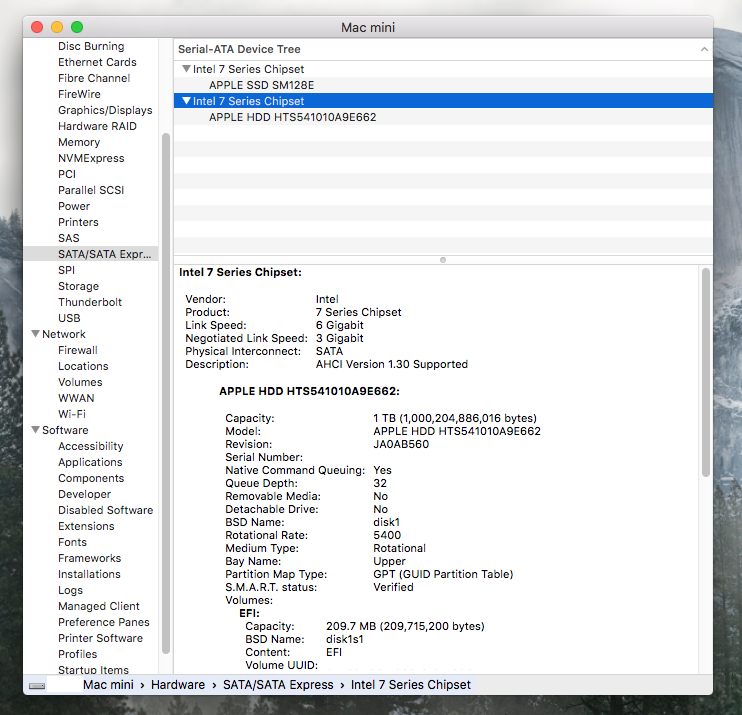Select the Software category label

65,430
